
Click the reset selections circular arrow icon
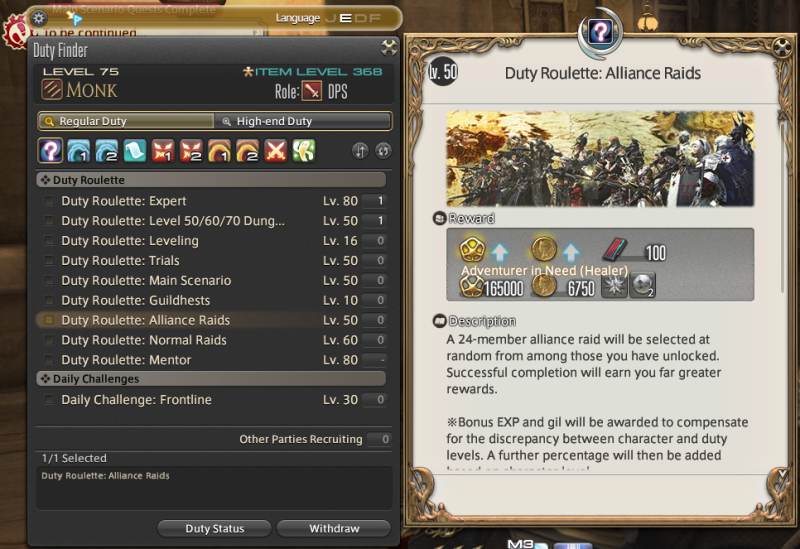383,151
